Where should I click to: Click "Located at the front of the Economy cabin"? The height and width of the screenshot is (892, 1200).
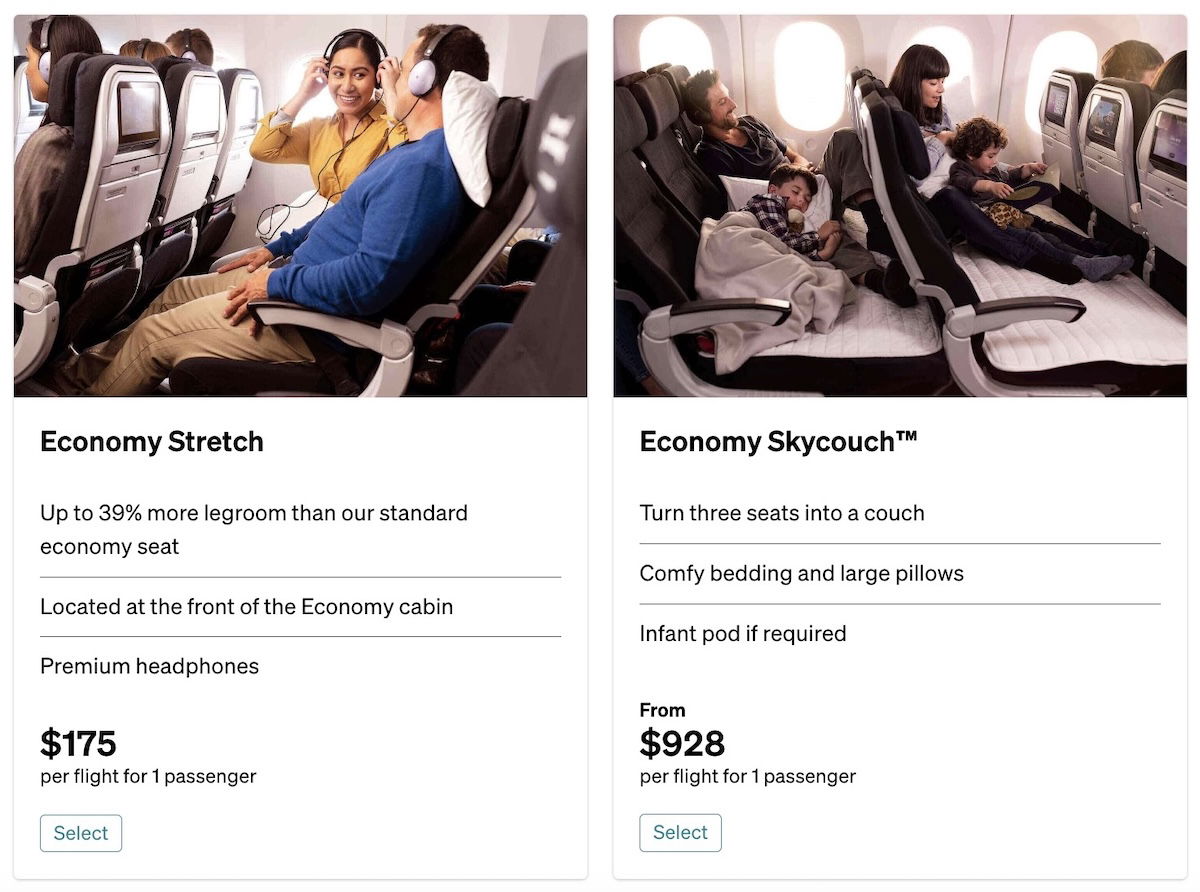coord(246,606)
